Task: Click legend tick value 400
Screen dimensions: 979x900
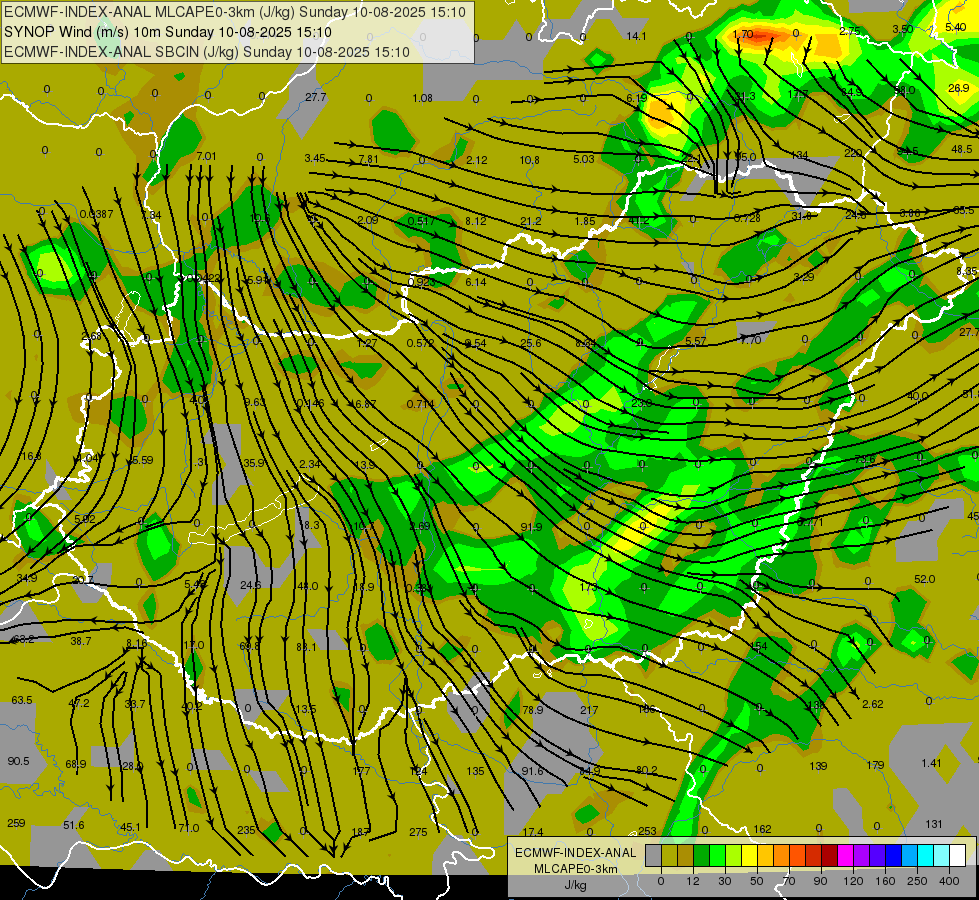Action: tap(949, 881)
